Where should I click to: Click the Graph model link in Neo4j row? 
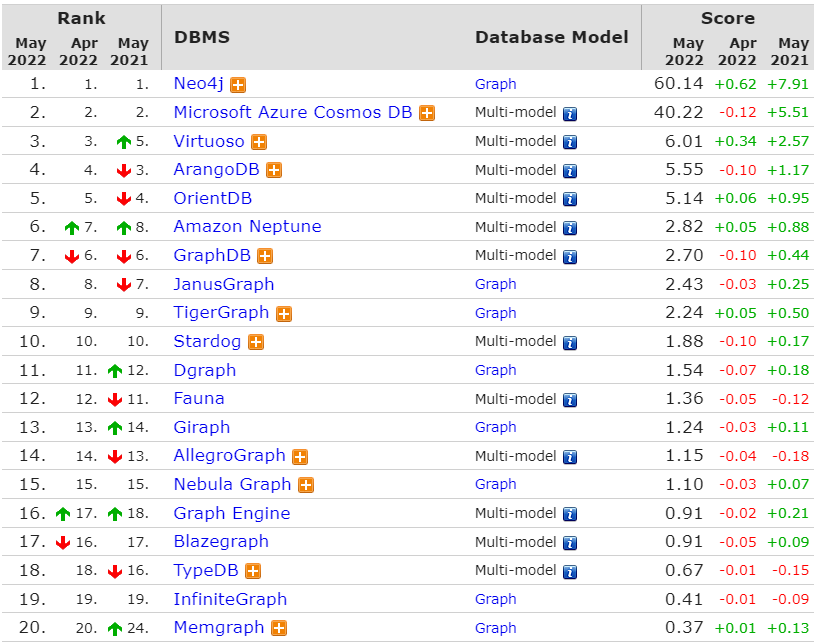[x=495, y=84]
